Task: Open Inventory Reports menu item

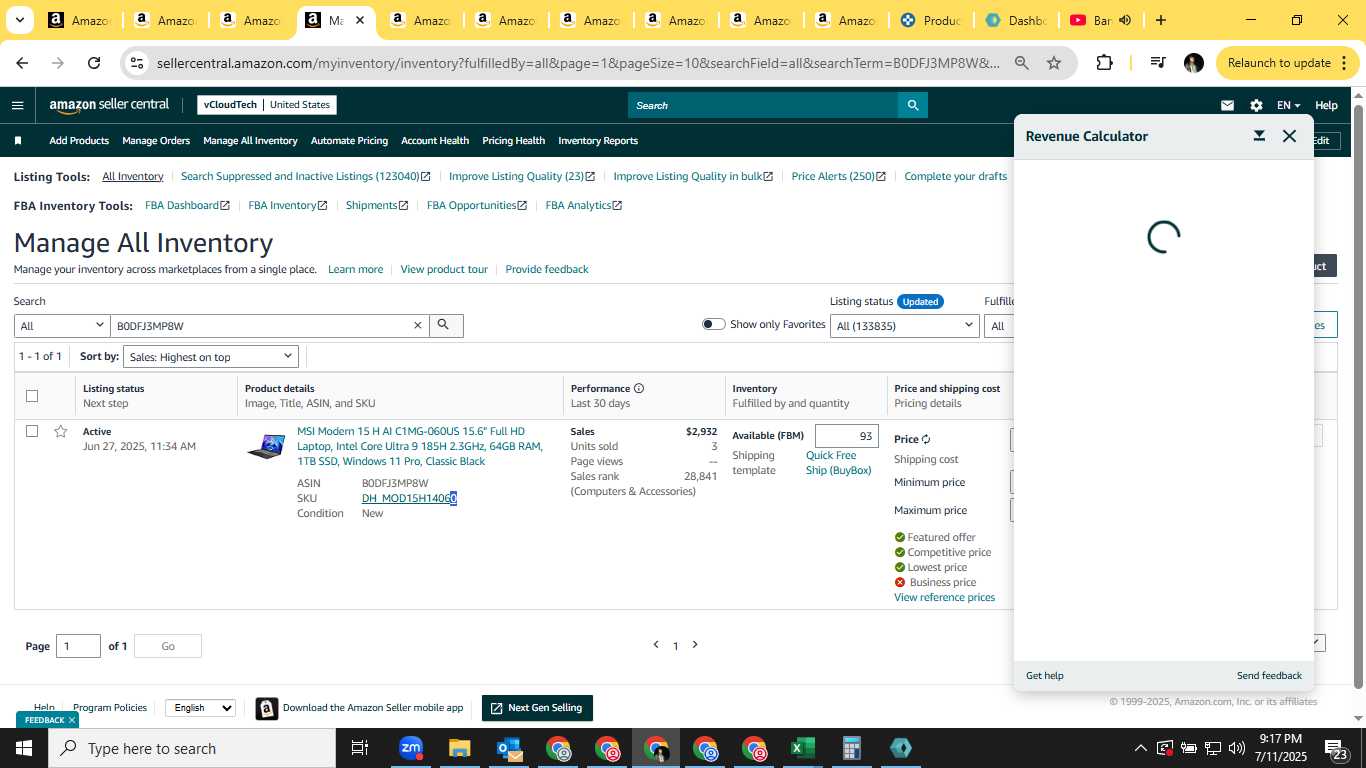Action: click(x=598, y=141)
